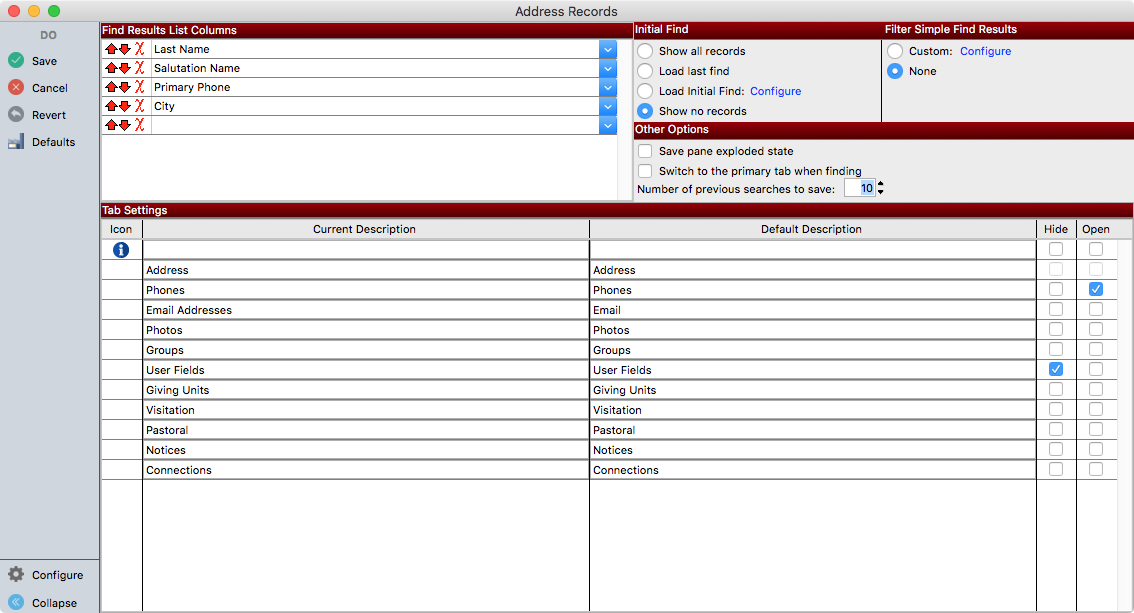Move Primary Phone column up
Viewport: 1134px width, 613px height.
tap(111, 87)
